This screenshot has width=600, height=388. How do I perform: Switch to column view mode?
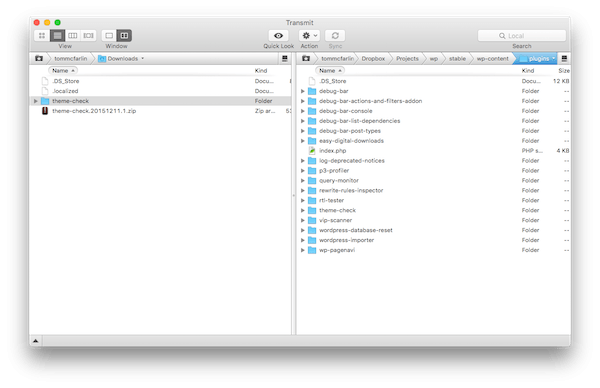tap(73, 36)
